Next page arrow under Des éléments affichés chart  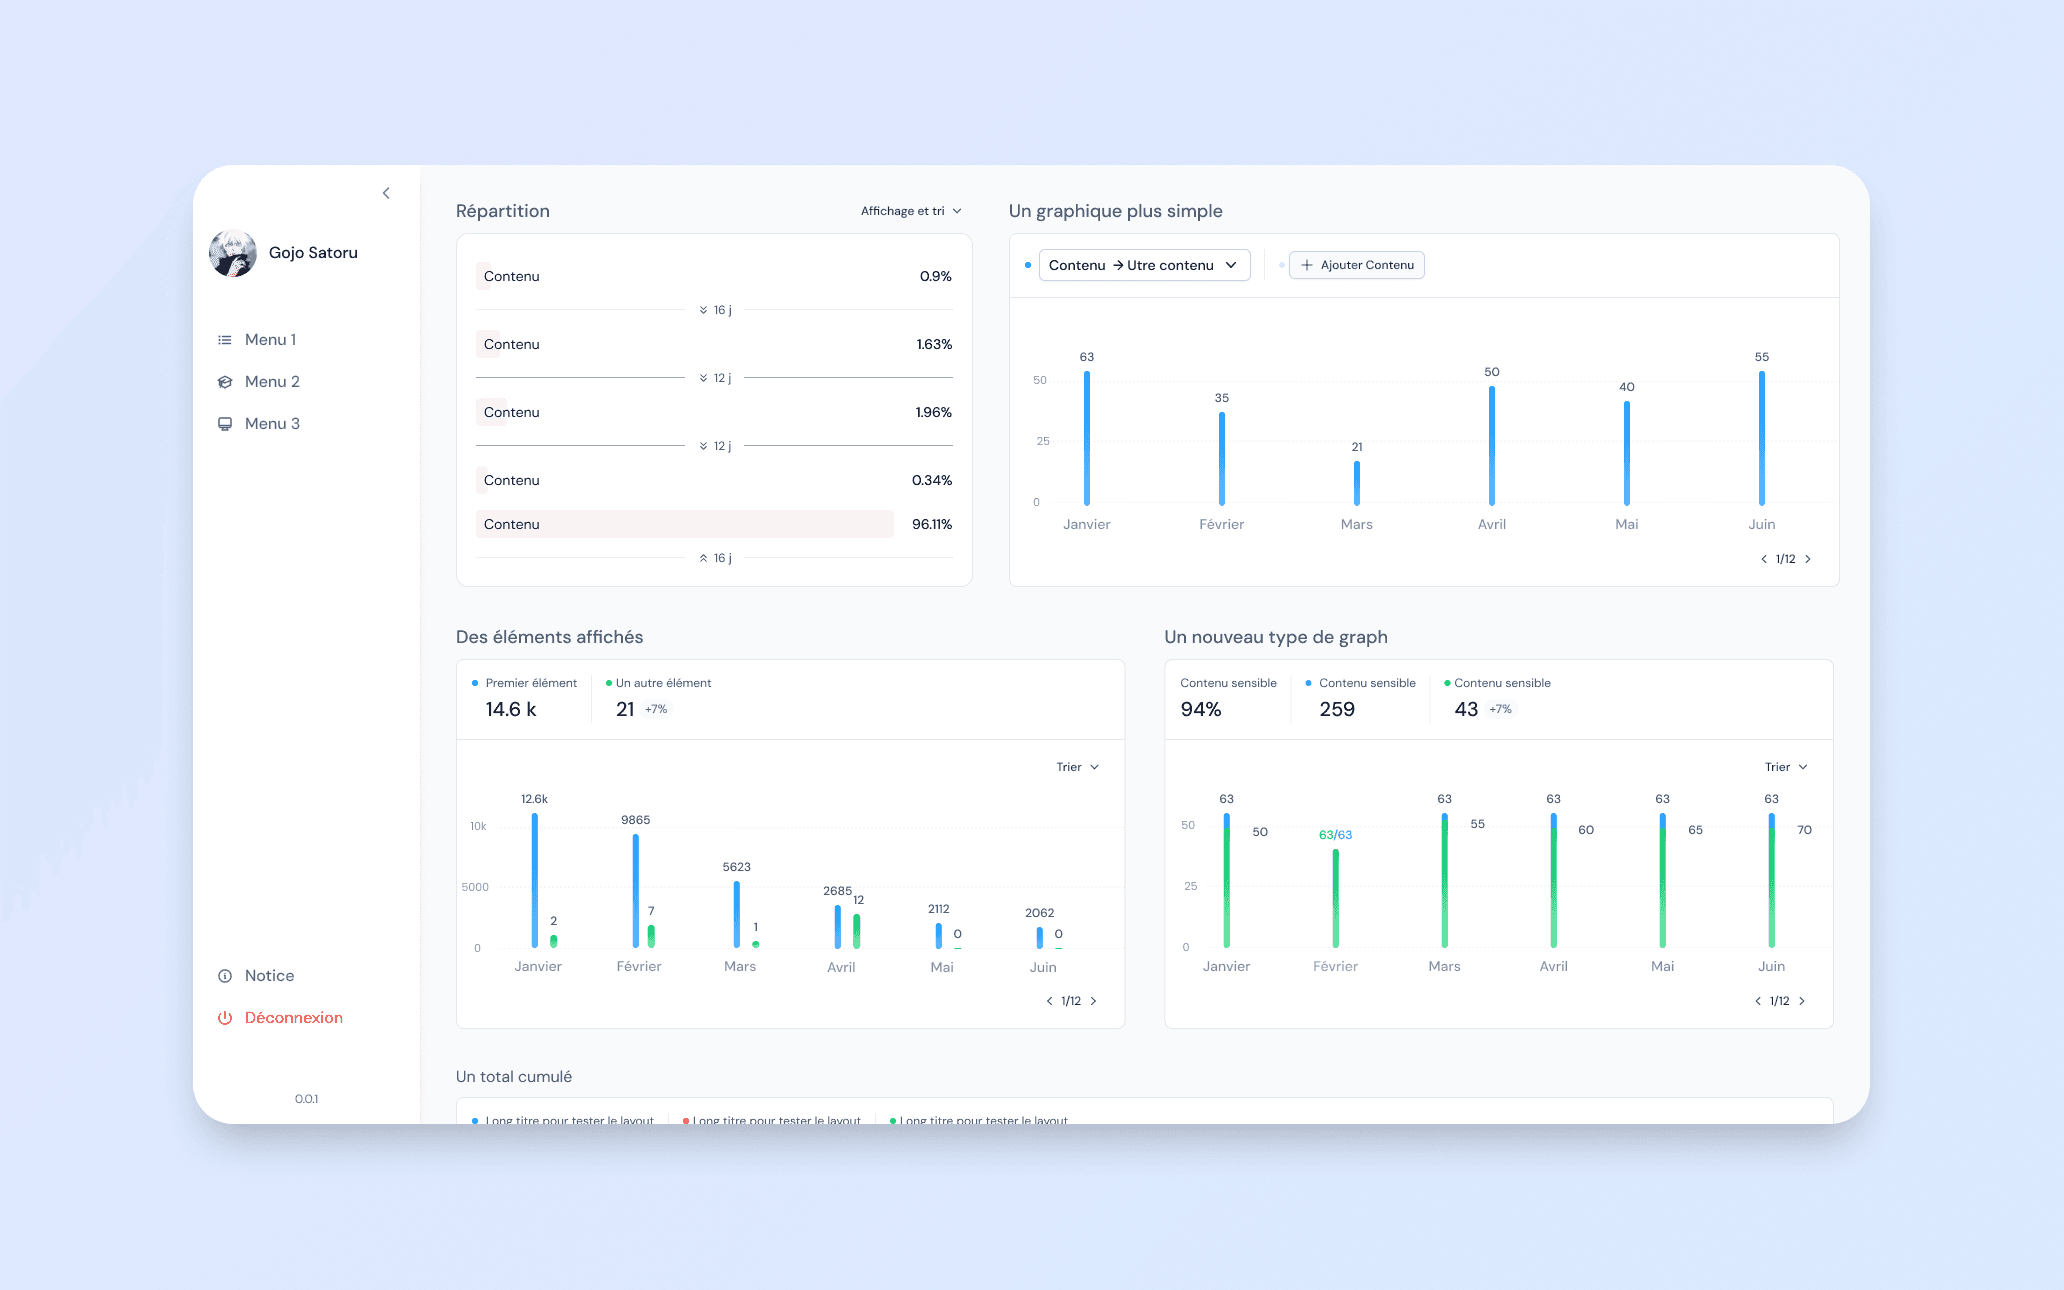tap(1093, 1001)
